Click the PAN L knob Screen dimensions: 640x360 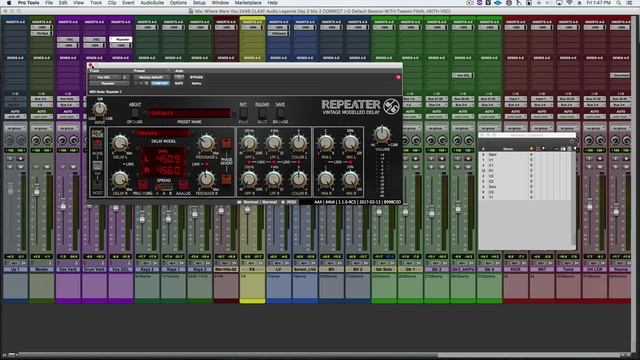326,143
